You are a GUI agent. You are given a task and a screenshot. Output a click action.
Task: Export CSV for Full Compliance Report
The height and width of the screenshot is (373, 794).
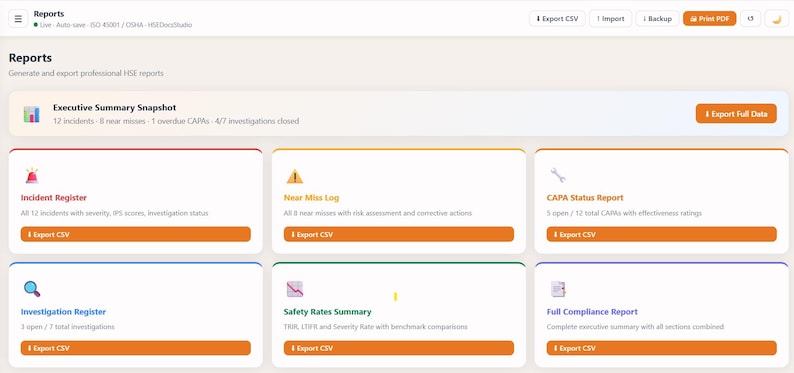pos(661,348)
